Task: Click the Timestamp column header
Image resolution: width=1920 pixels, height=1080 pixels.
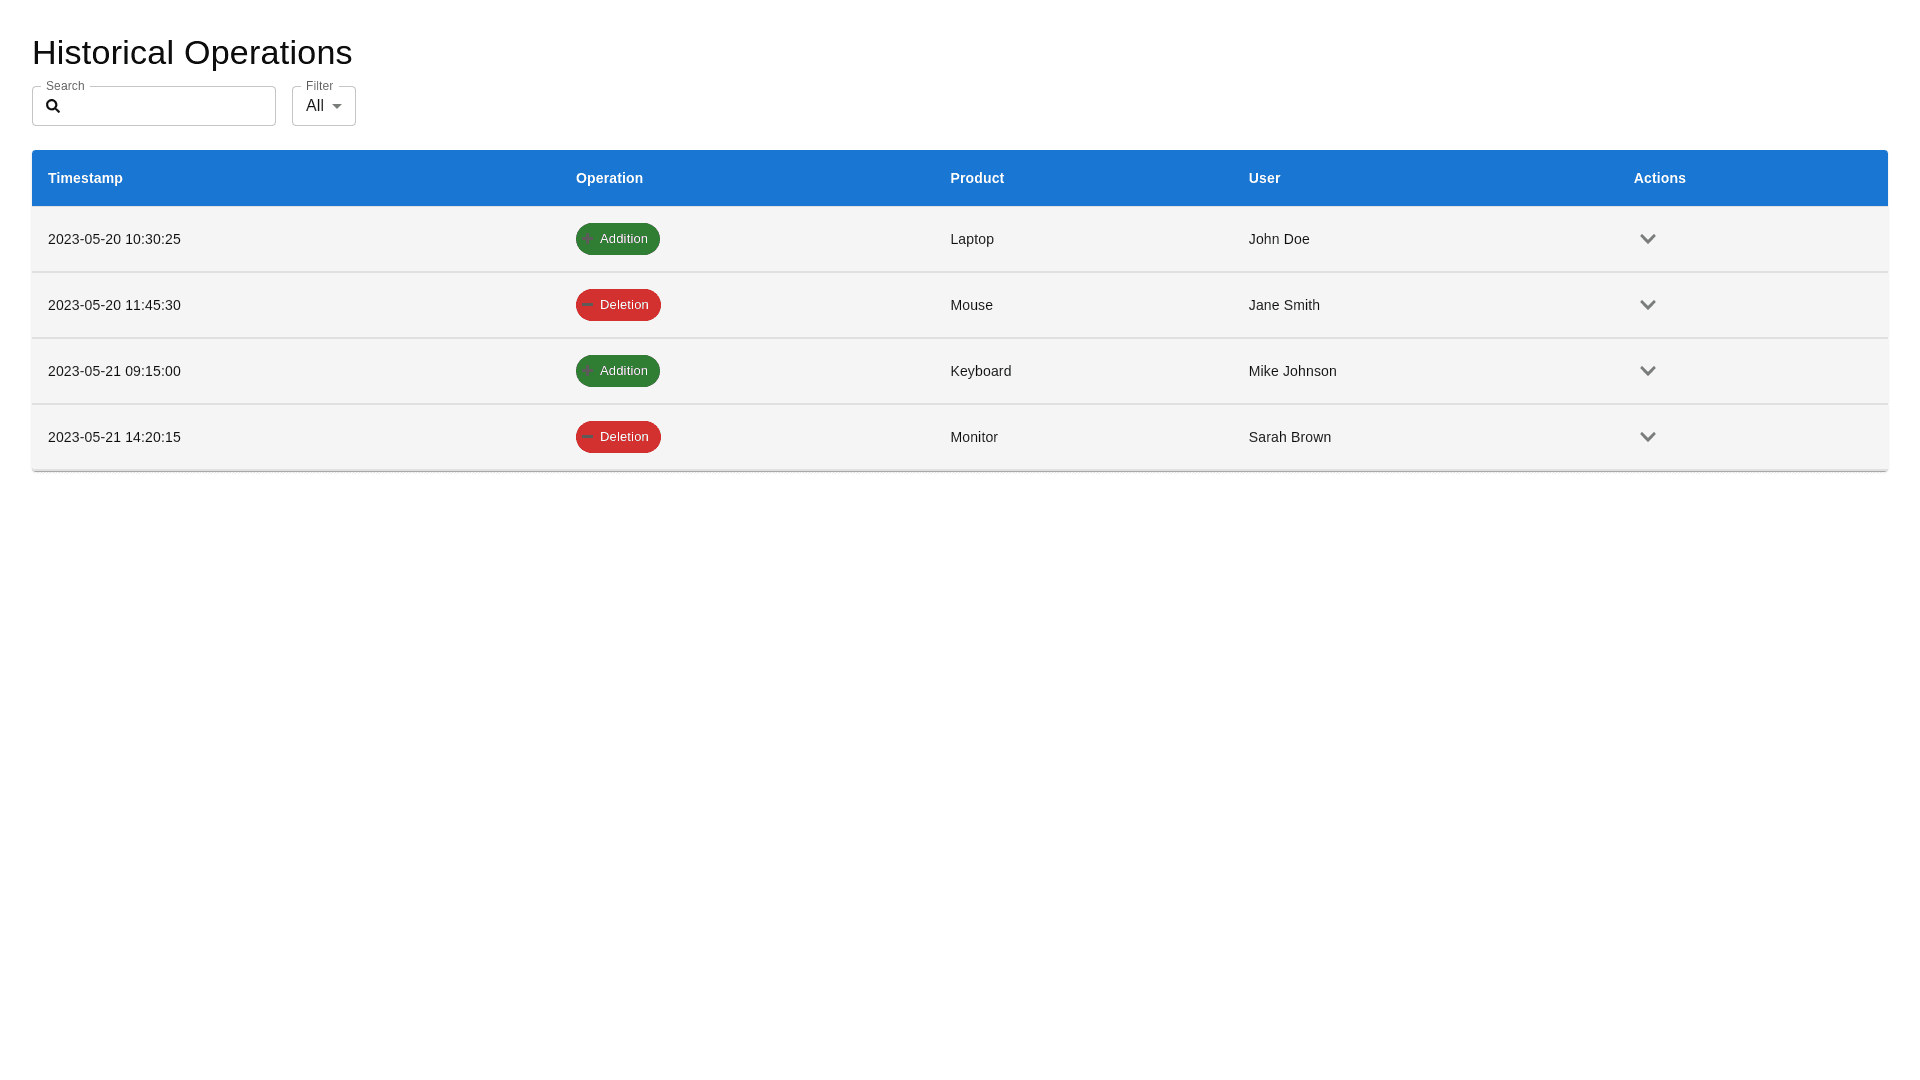Action: click(85, 178)
